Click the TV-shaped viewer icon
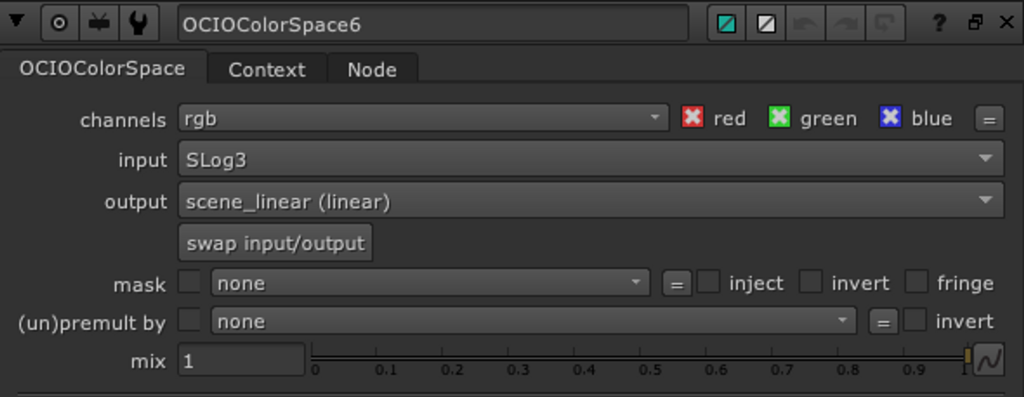1024x397 pixels. pos(99,24)
